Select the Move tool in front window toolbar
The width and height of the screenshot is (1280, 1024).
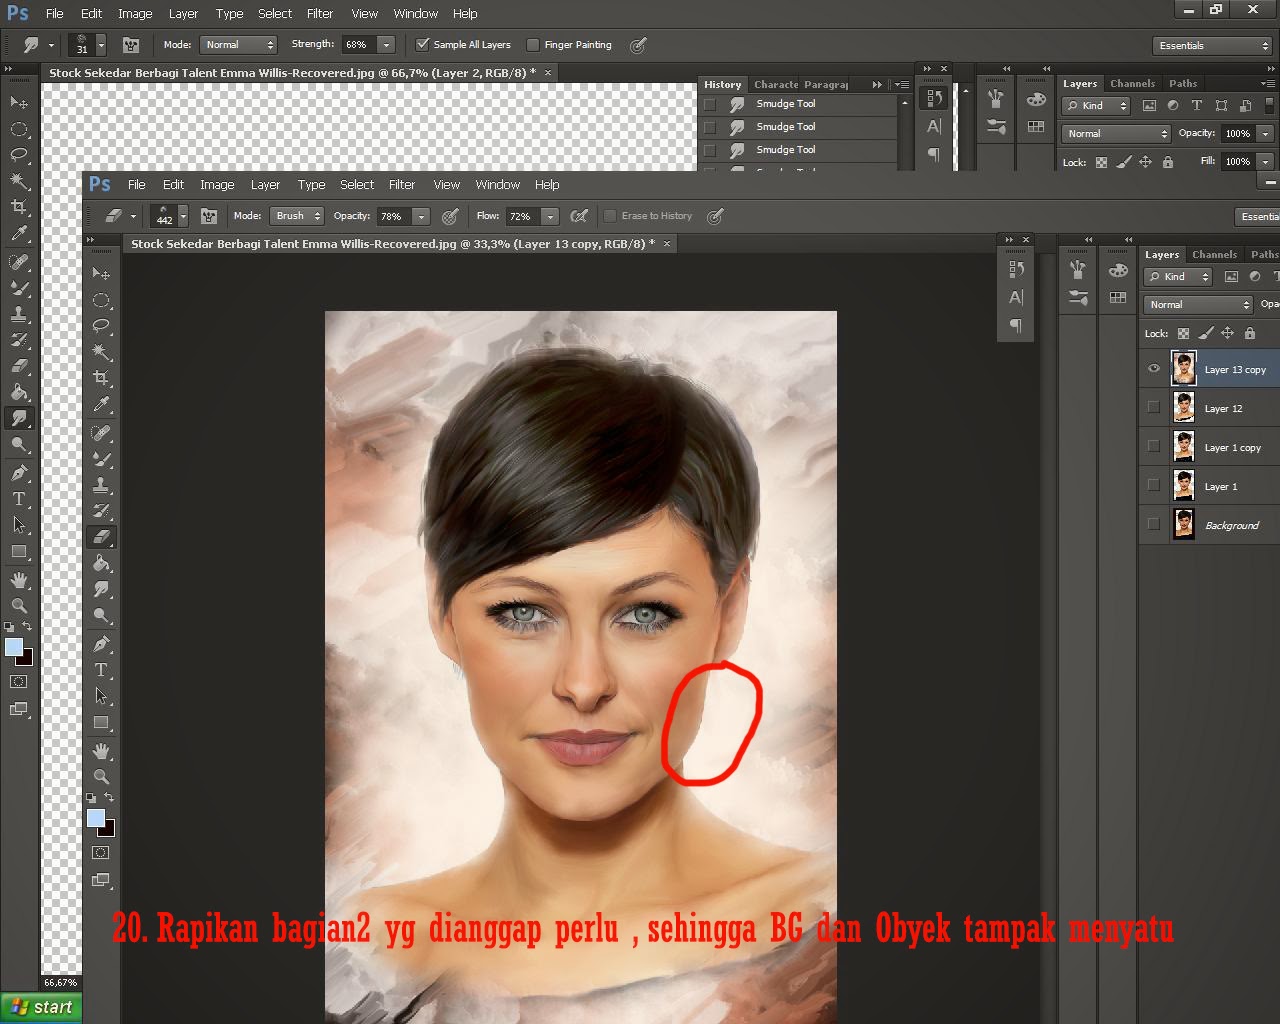101,273
